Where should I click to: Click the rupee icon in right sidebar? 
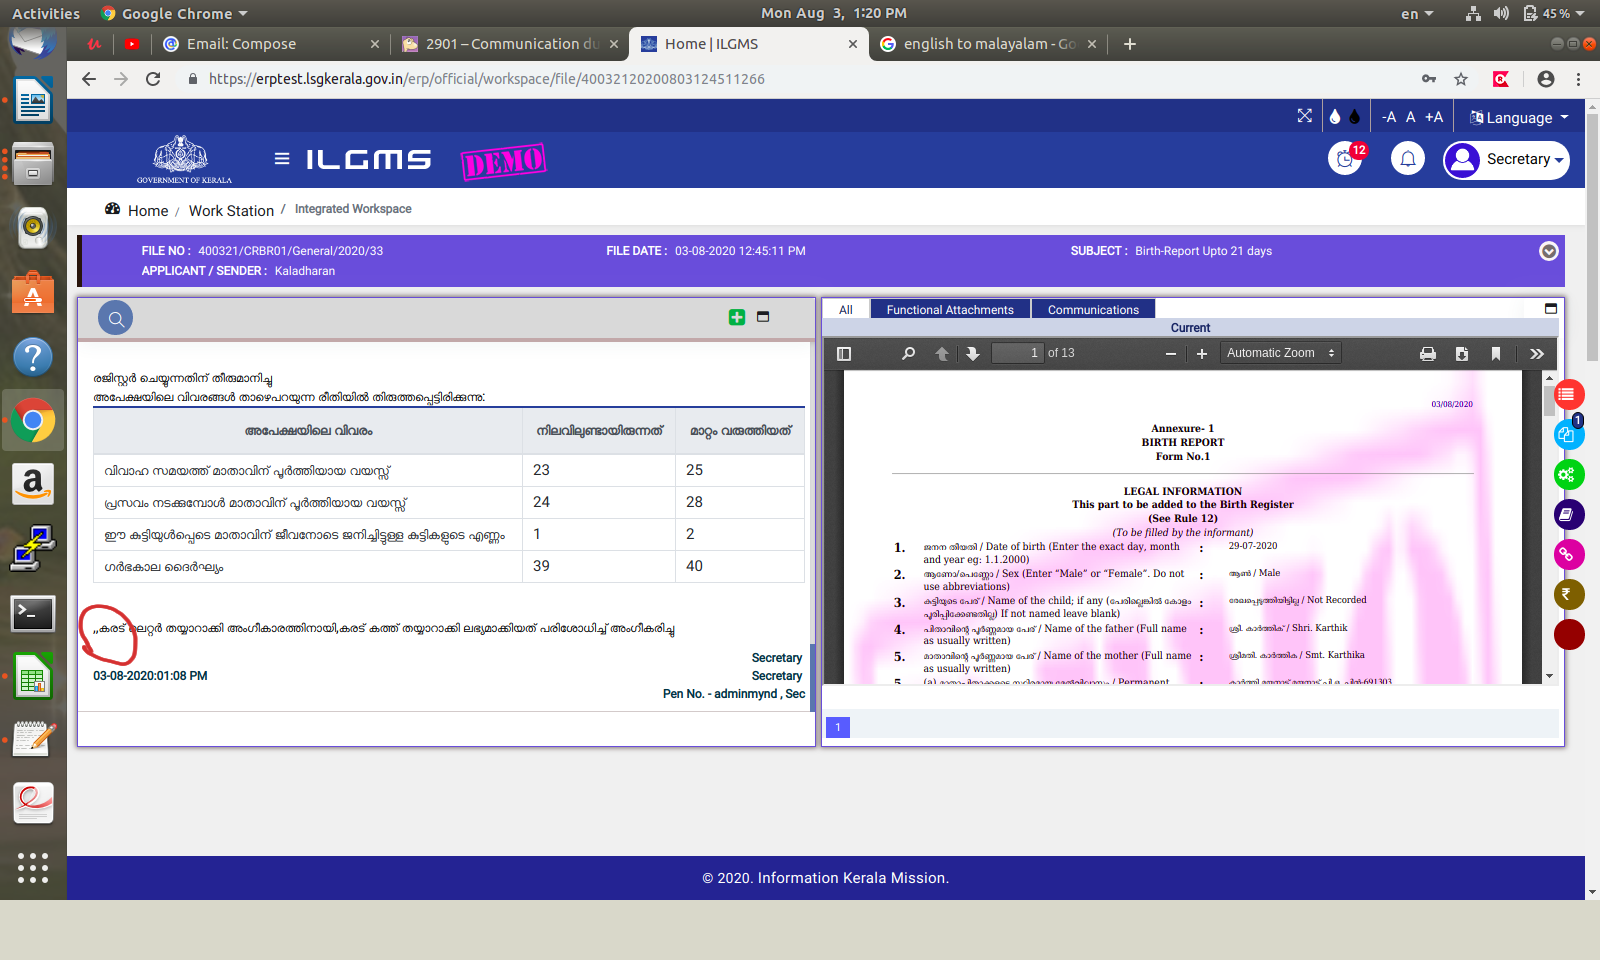pyautogui.click(x=1567, y=594)
